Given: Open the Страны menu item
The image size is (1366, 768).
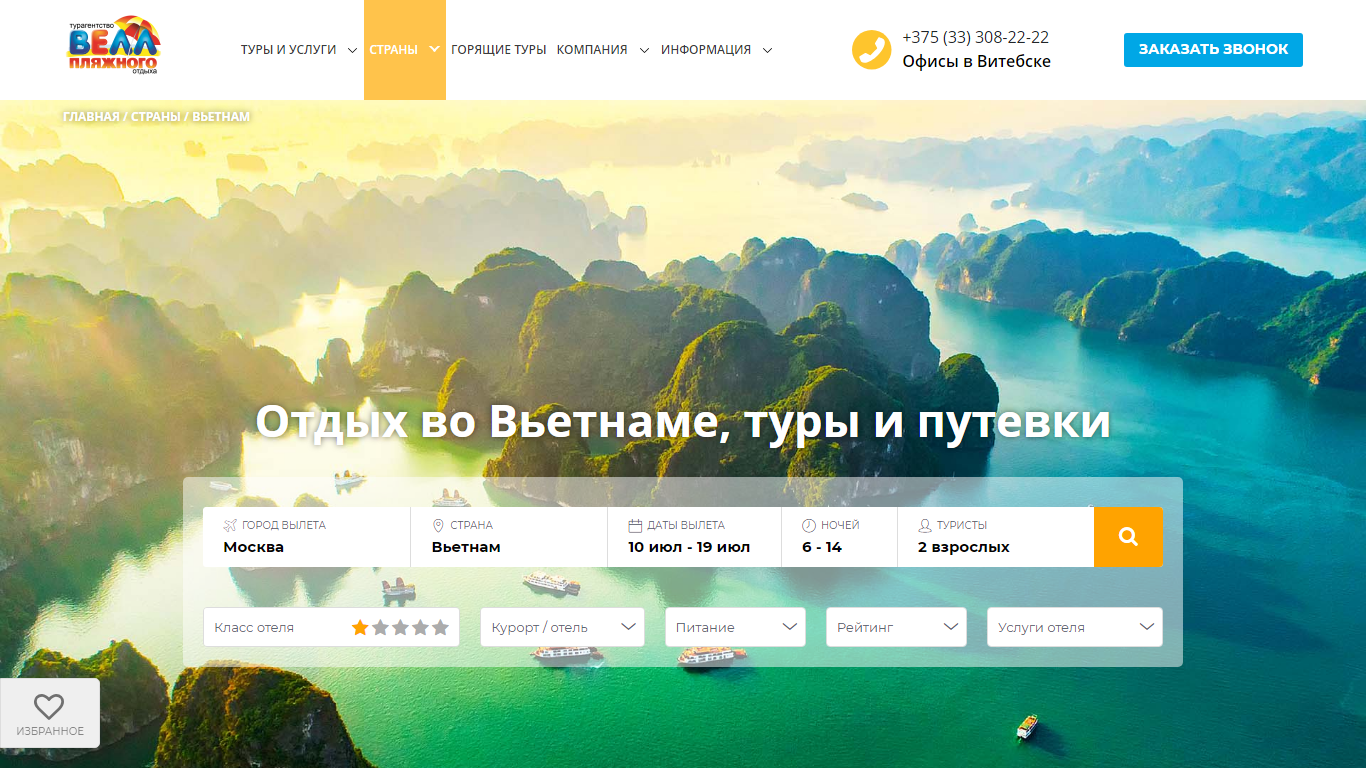Looking at the screenshot, I should click(393, 50).
